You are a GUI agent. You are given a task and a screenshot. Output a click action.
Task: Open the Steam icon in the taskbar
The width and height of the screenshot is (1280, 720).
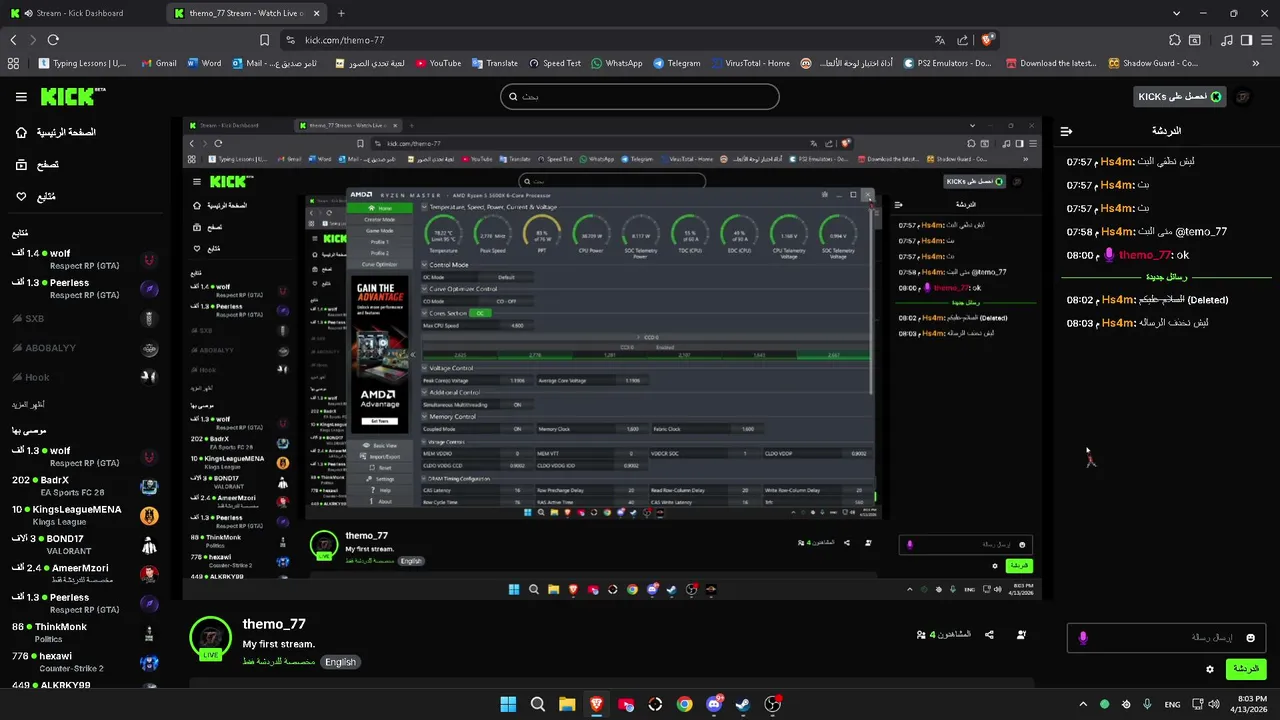[x=743, y=704]
